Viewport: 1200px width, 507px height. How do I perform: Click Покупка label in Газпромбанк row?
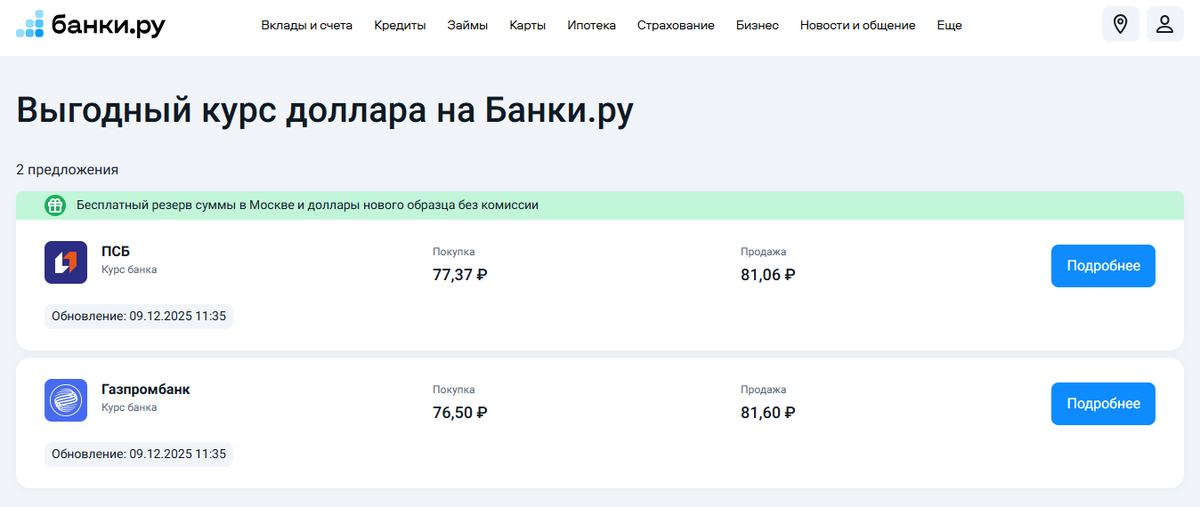click(454, 390)
